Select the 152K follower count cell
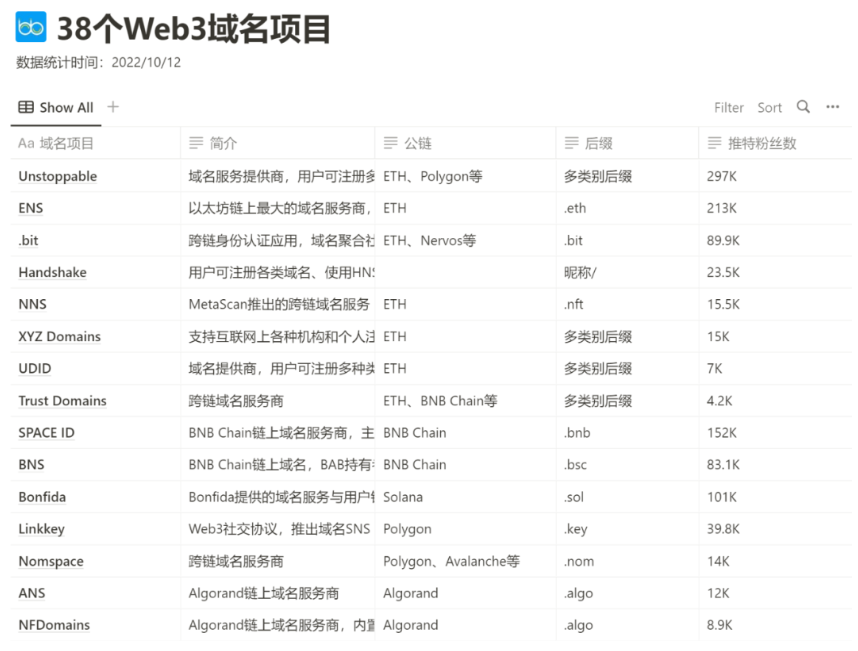 click(775, 433)
